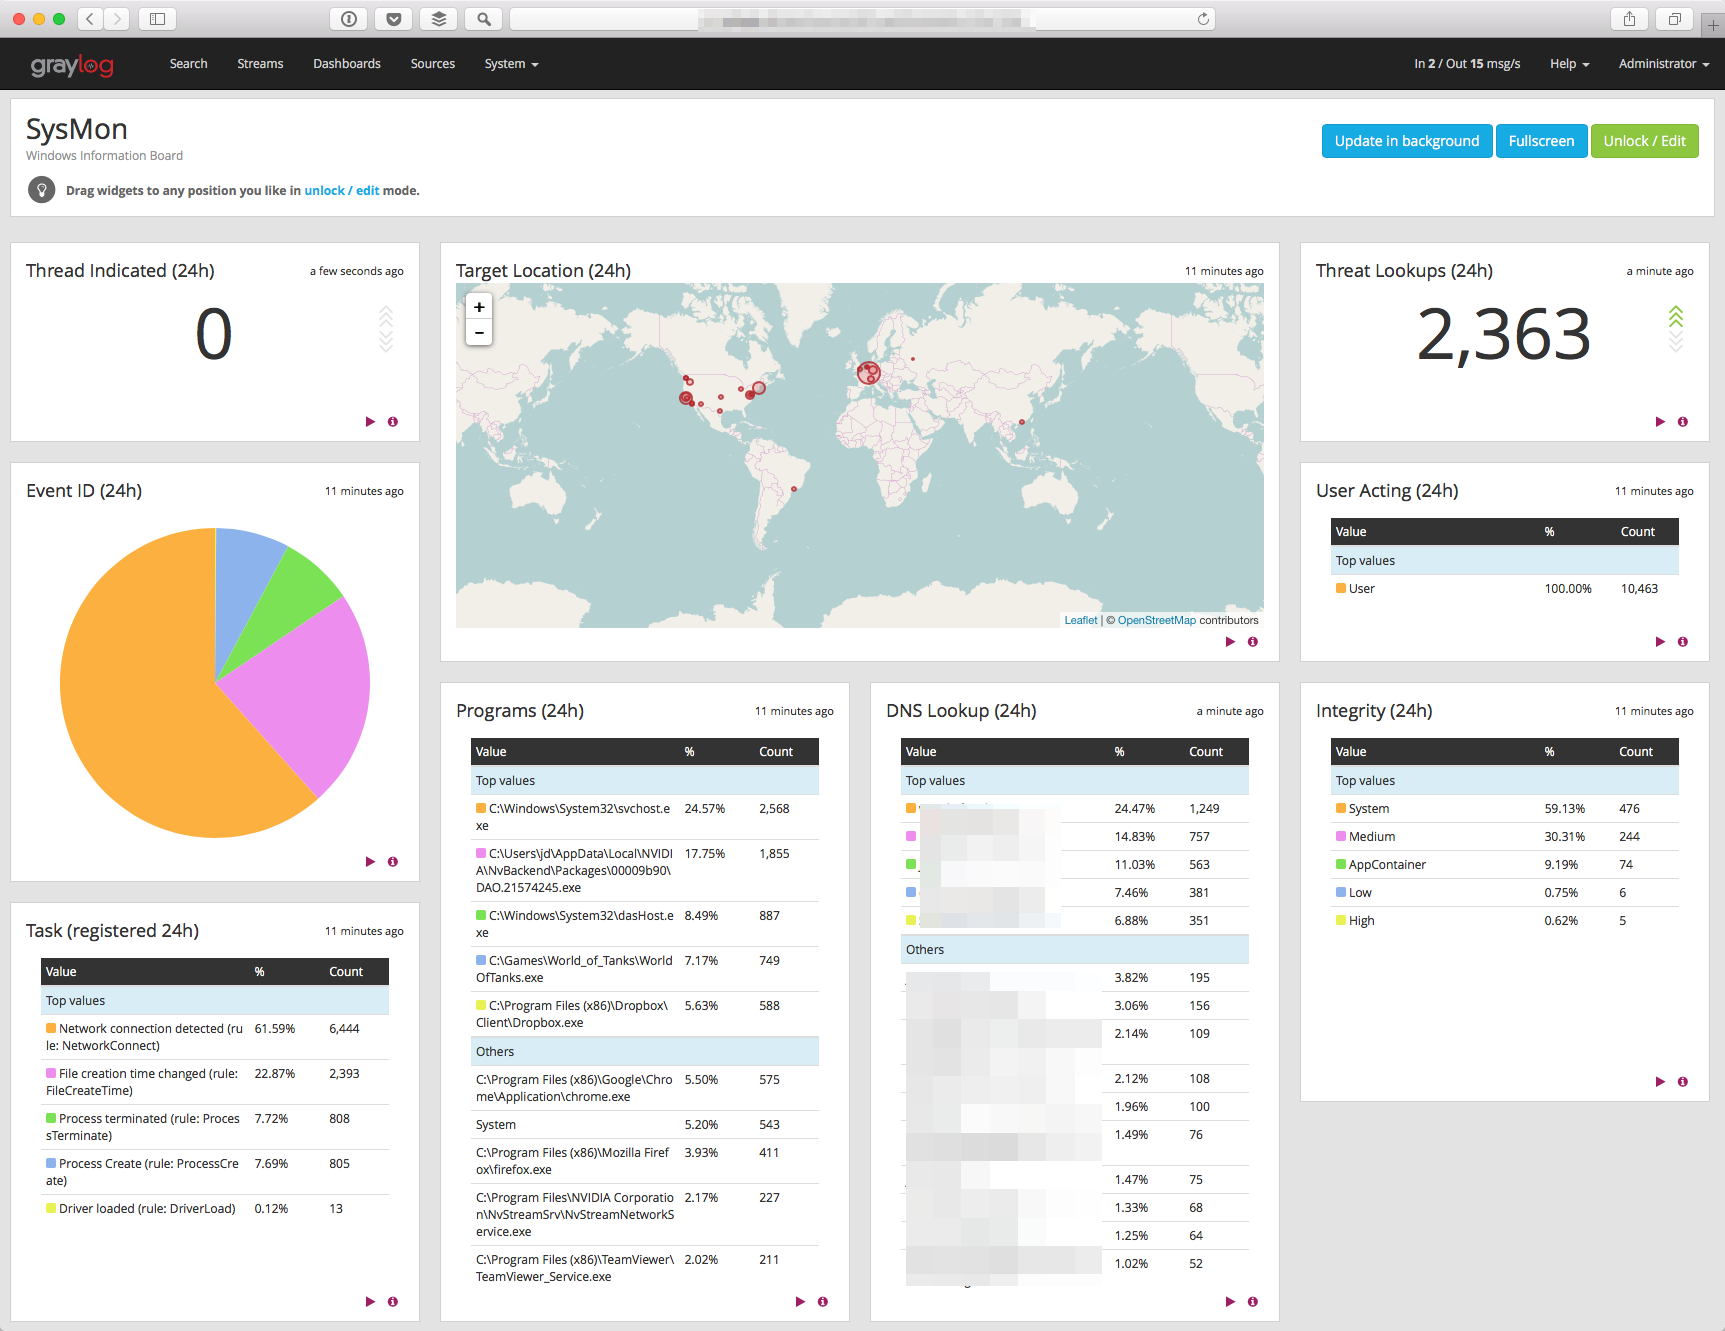Click the Unlock / Edit button

1644,141
